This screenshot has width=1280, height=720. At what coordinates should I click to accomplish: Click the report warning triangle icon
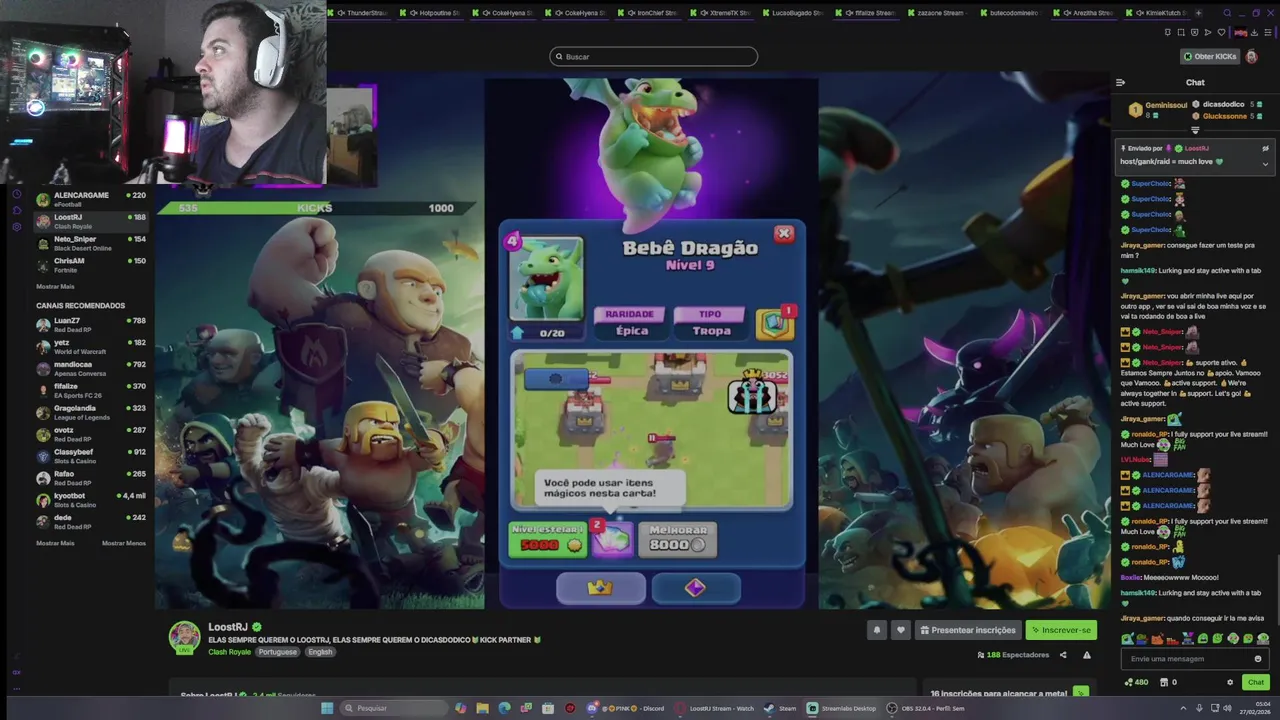pos(1087,655)
